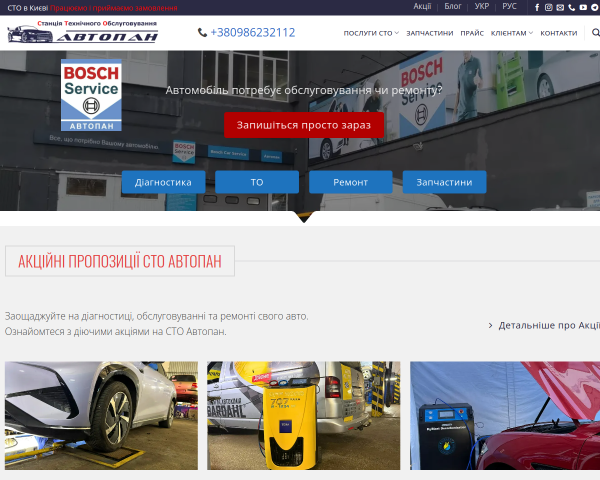The height and width of the screenshot is (480, 600).
Task: Click the Ознайомтеся з діючими акціями line
Action: pos(116,331)
